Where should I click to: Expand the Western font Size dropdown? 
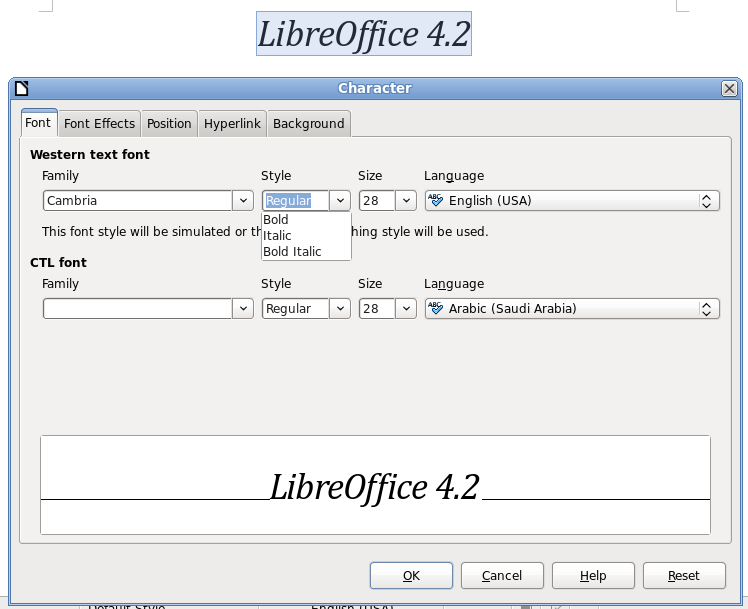click(406, 201)
